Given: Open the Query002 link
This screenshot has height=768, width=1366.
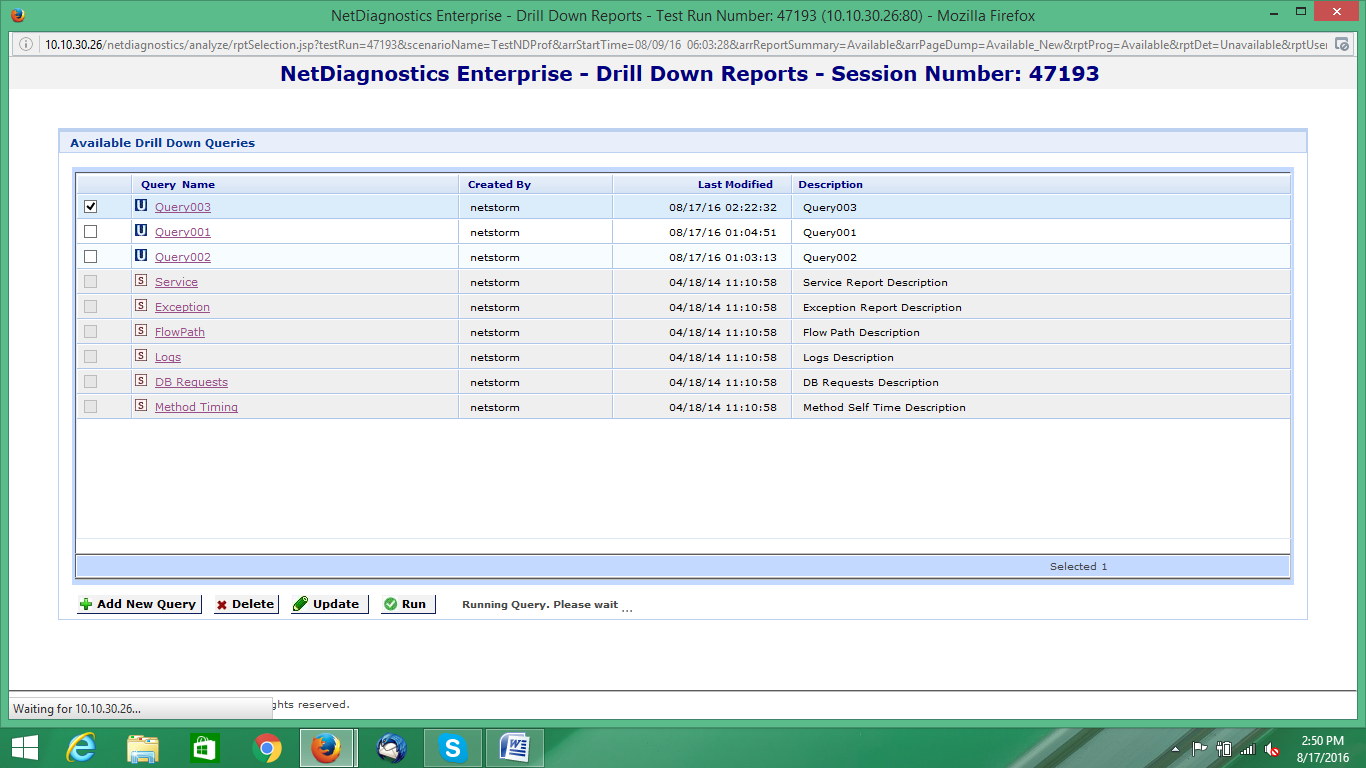Looking at the screenshot, I should [183, 257].
